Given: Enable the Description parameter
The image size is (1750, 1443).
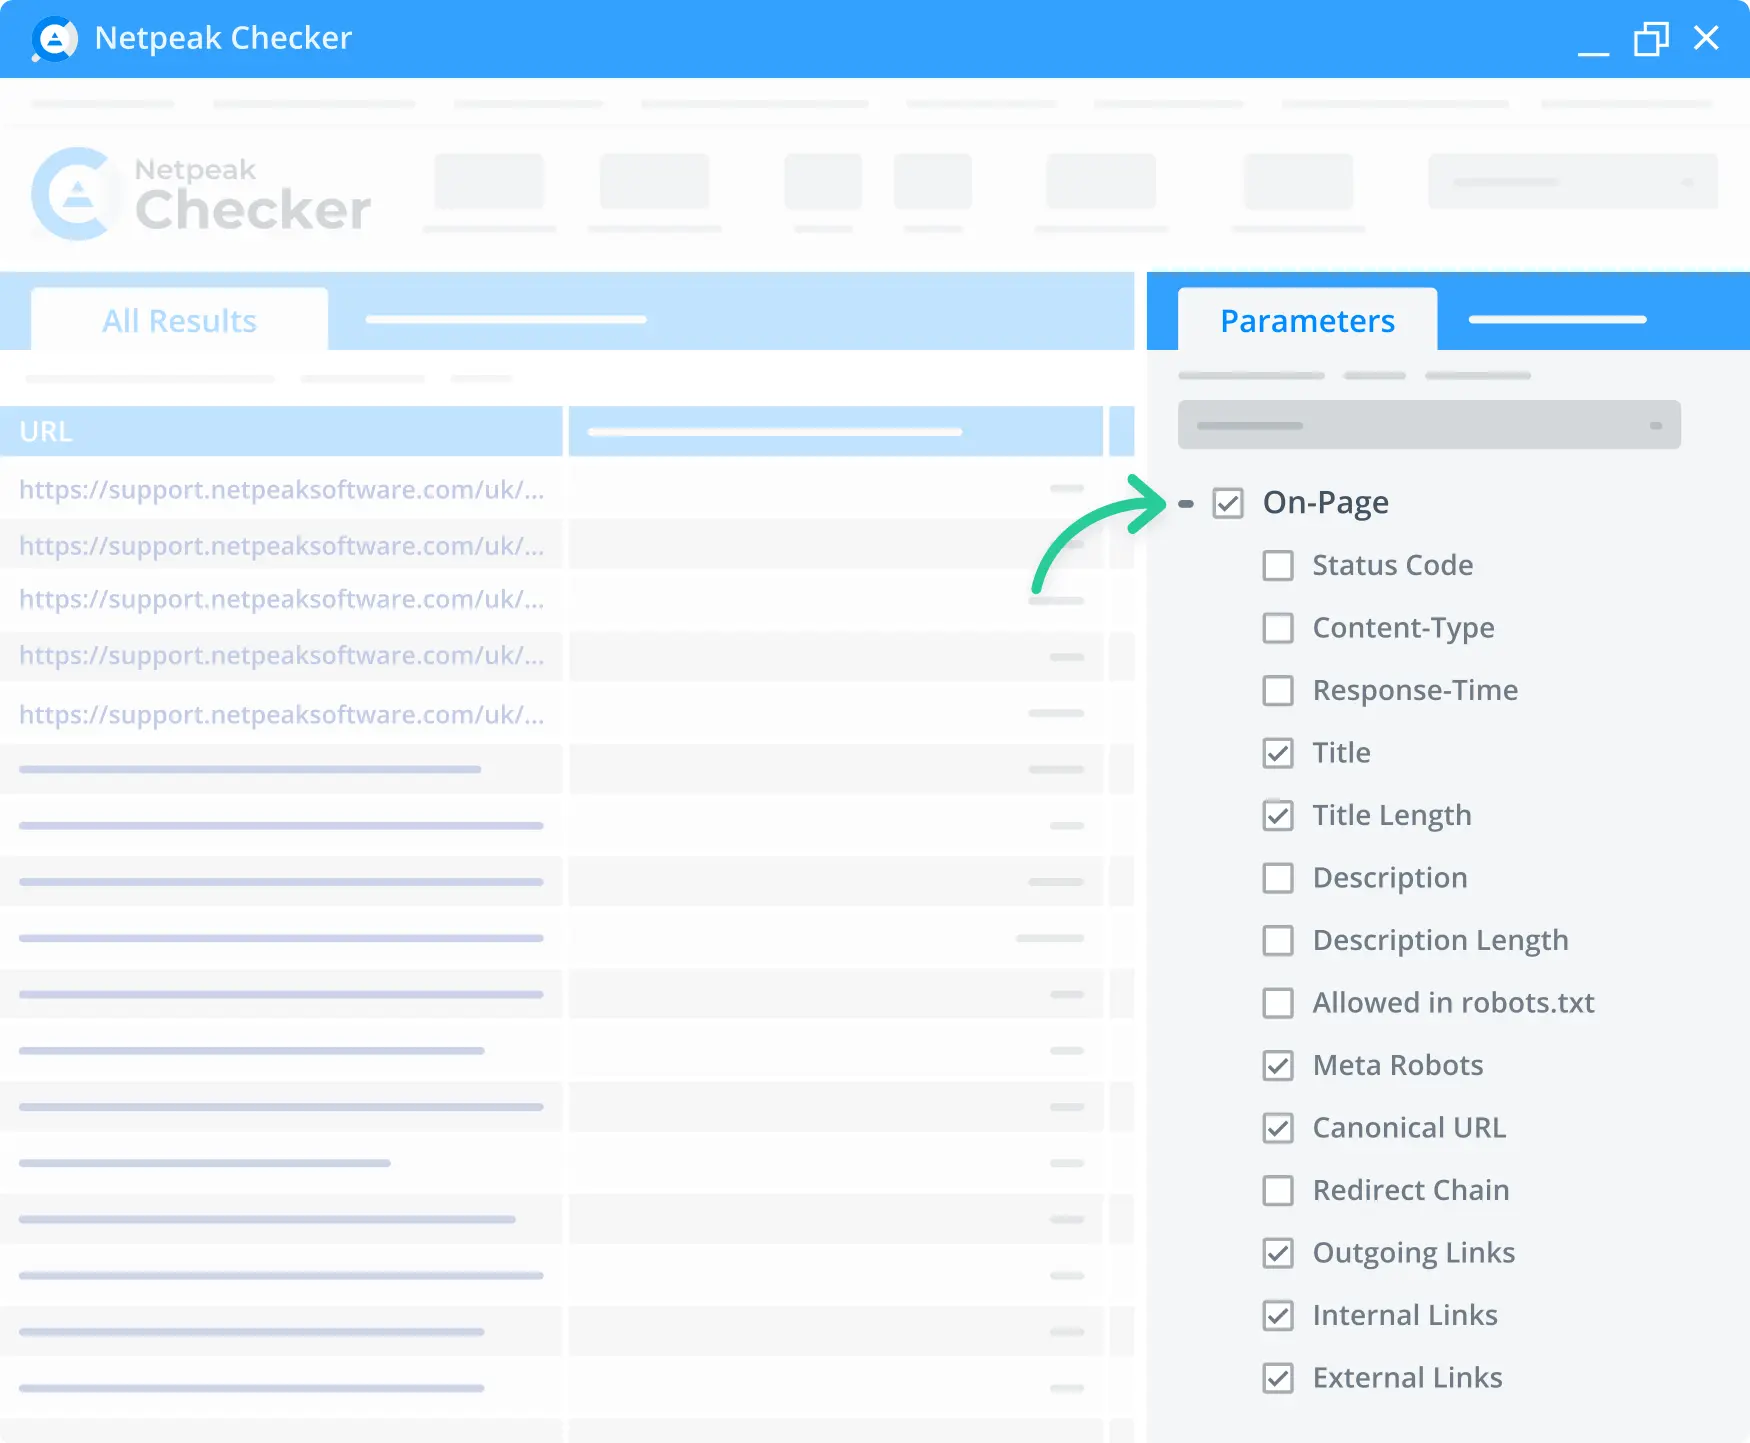Looking at the screenshot, I should 1278,878.
